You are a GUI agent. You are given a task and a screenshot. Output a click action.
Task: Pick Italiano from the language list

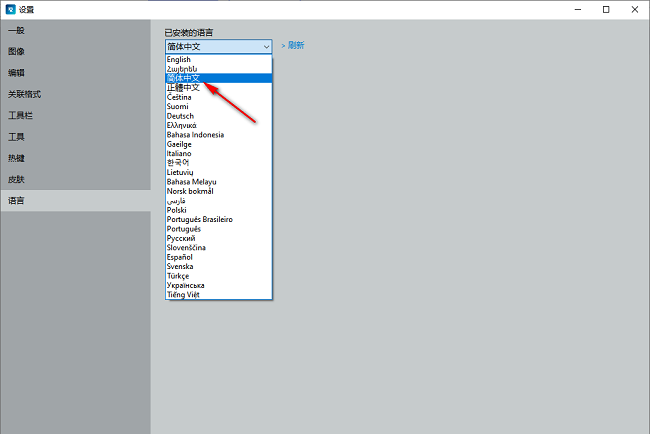(218, 153)
